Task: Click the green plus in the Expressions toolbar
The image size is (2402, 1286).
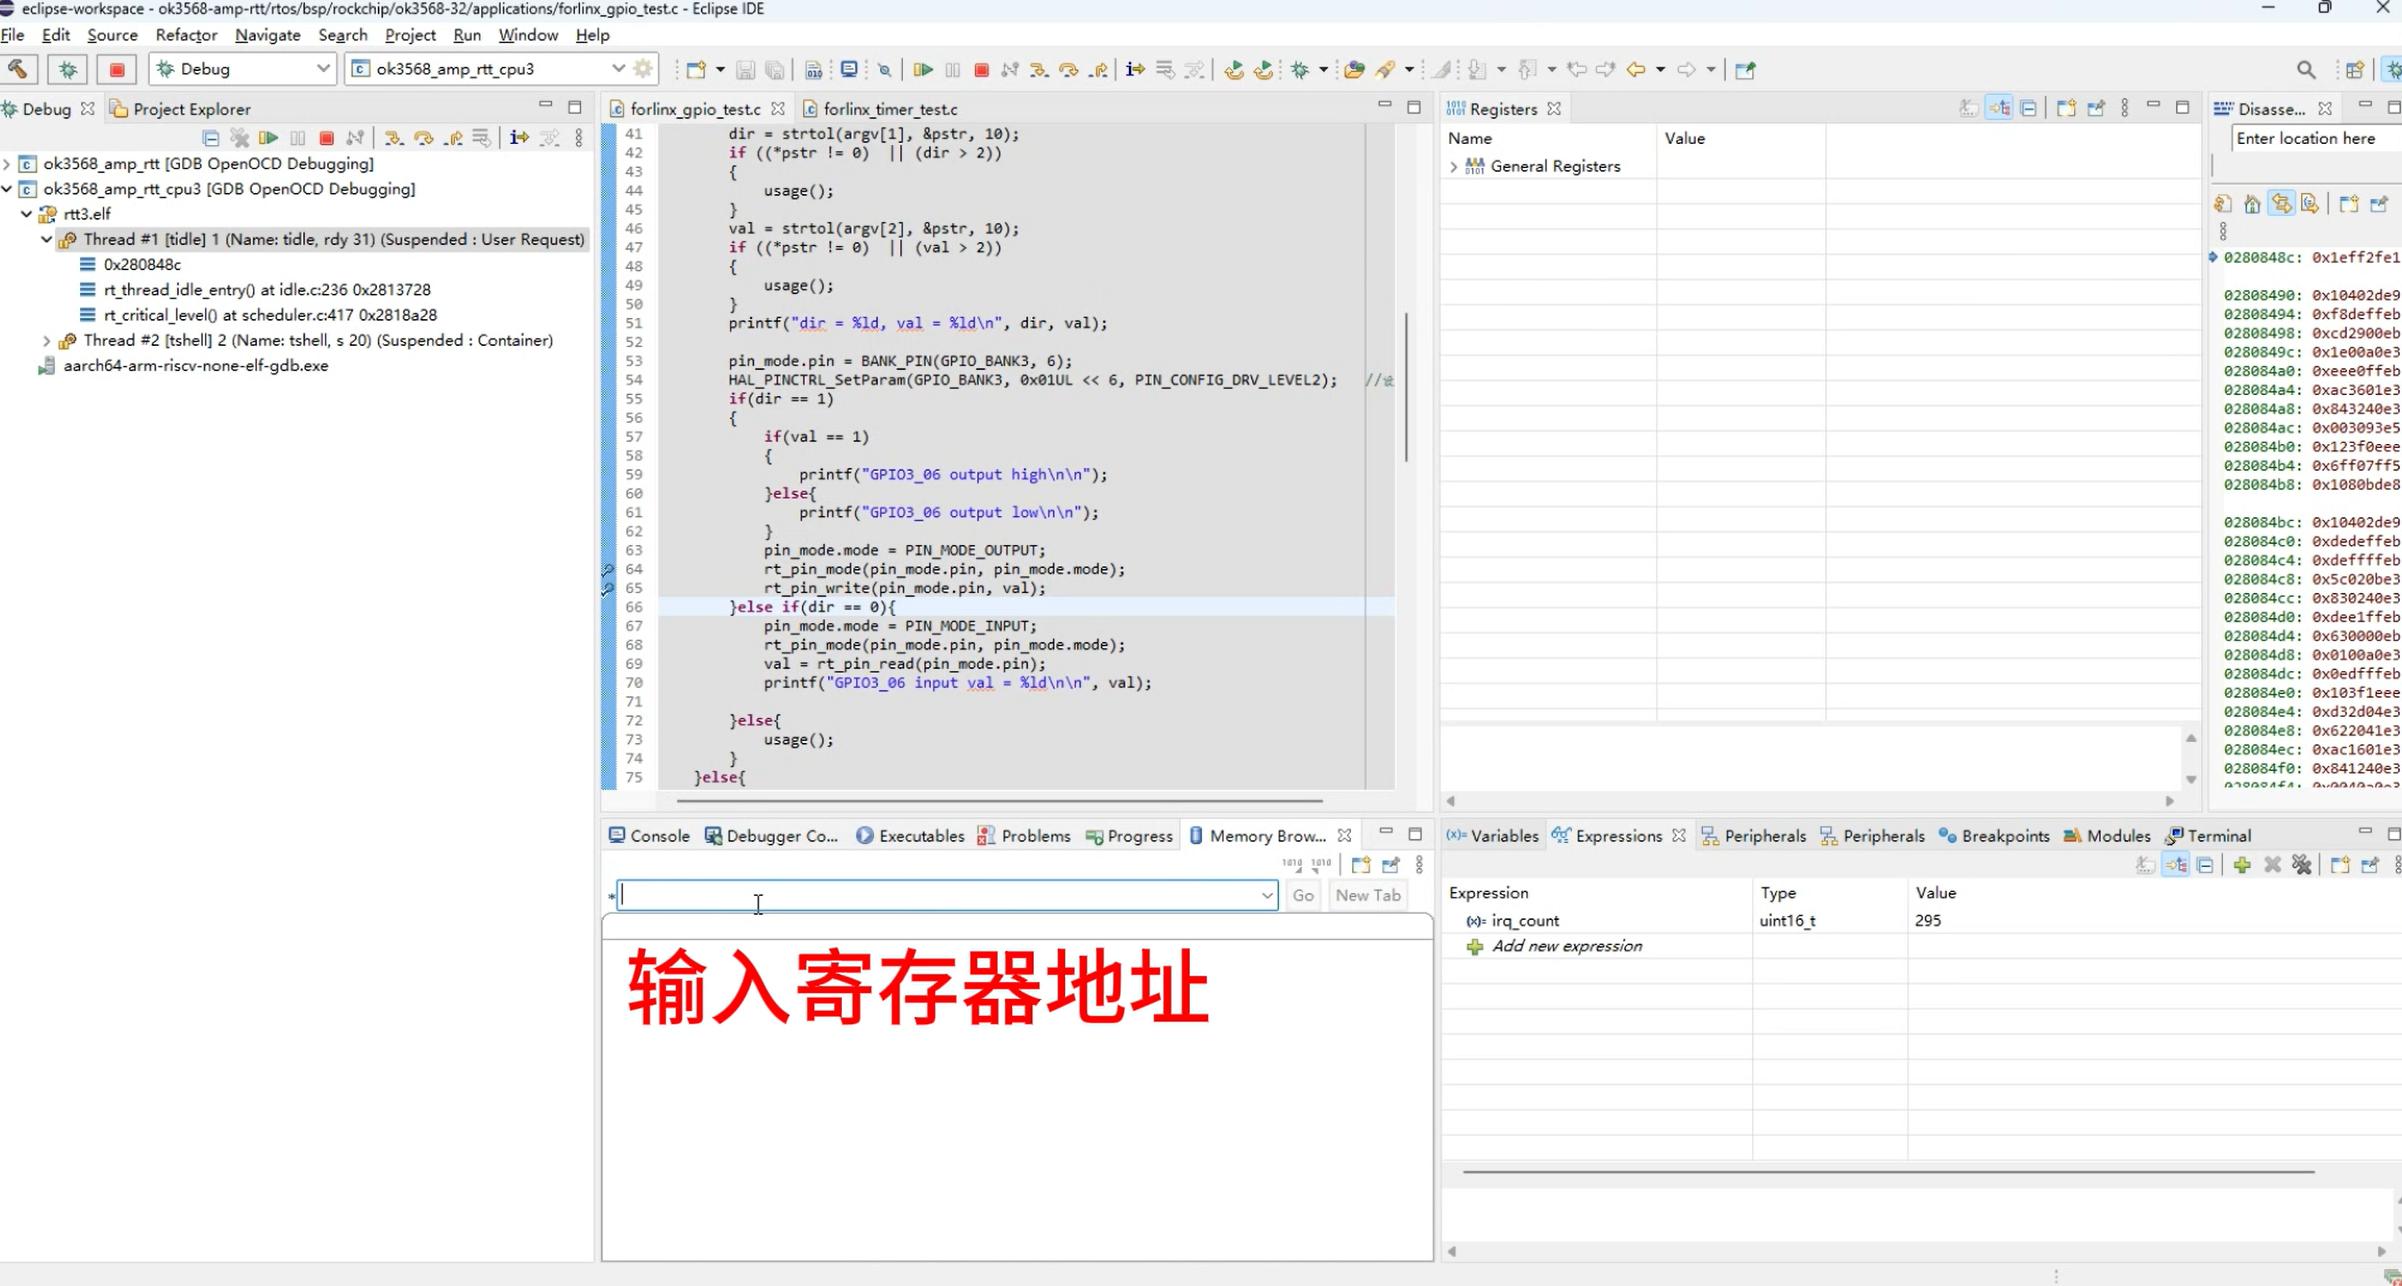Action: coord(2242,865)
